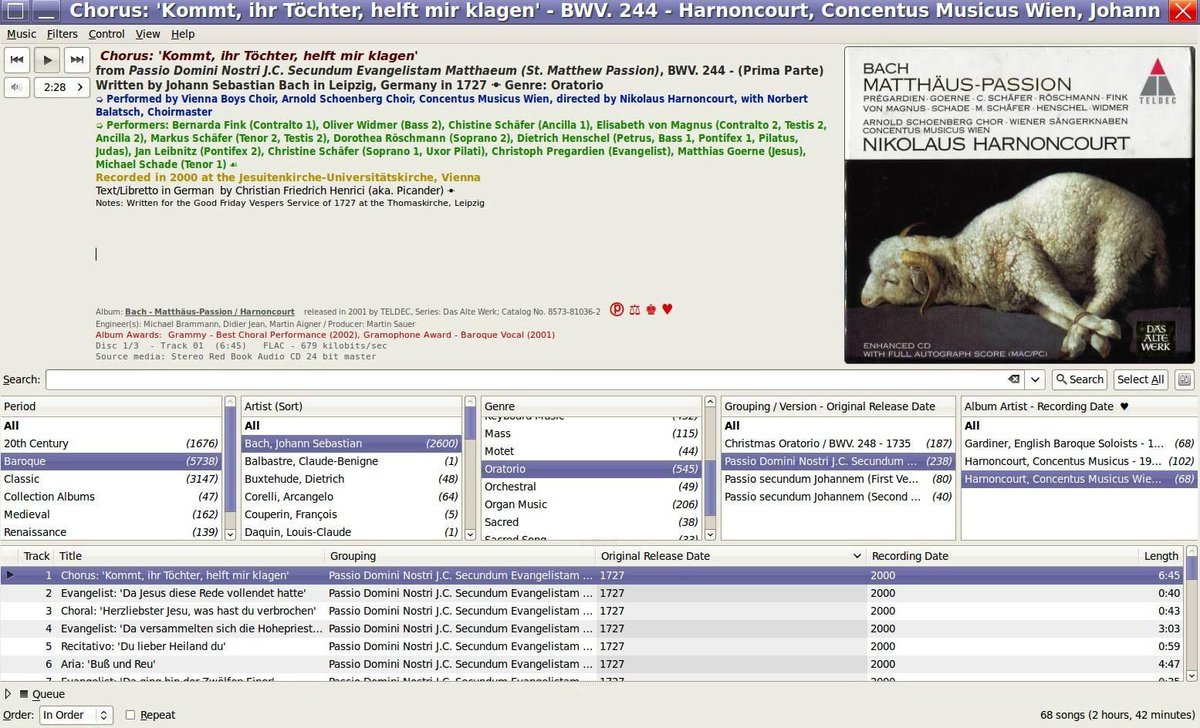Select track 5 Recitativo 'Du lieber Heiland du'
The width and height of the screenshot is (1200, 728).
point(592,646)
